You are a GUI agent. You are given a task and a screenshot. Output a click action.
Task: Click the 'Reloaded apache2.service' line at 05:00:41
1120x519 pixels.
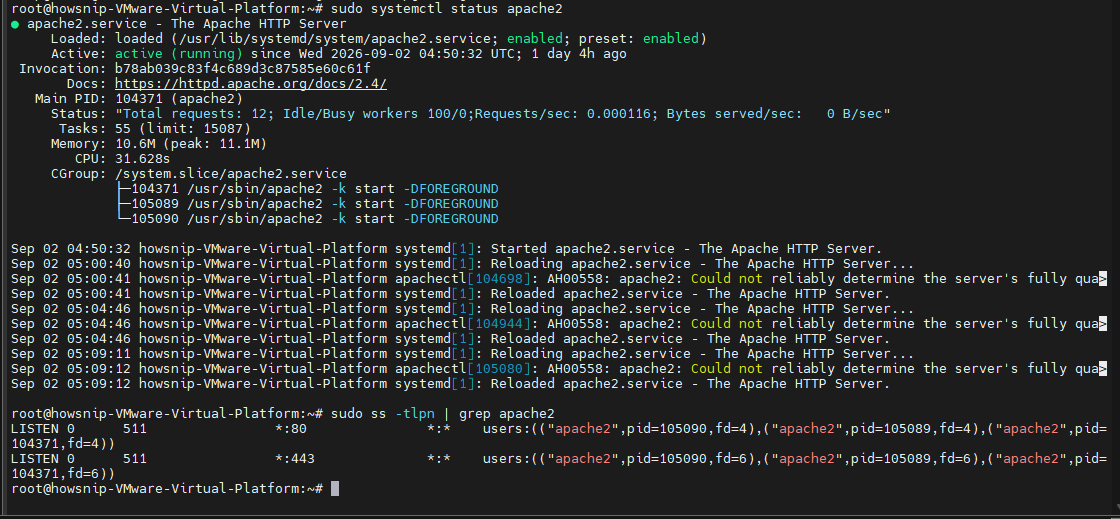click(x=451, y=293)
